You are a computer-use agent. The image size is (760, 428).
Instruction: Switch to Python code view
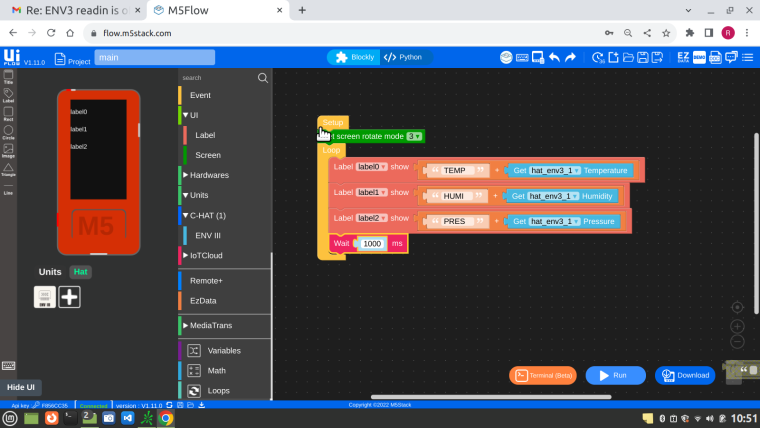point(403,57)
